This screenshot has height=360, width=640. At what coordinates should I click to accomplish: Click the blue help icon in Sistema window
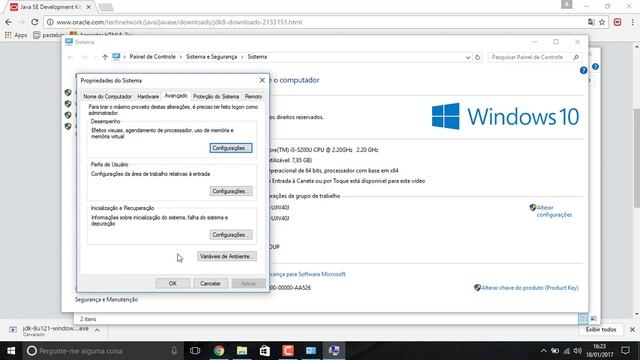click(583, 71)
